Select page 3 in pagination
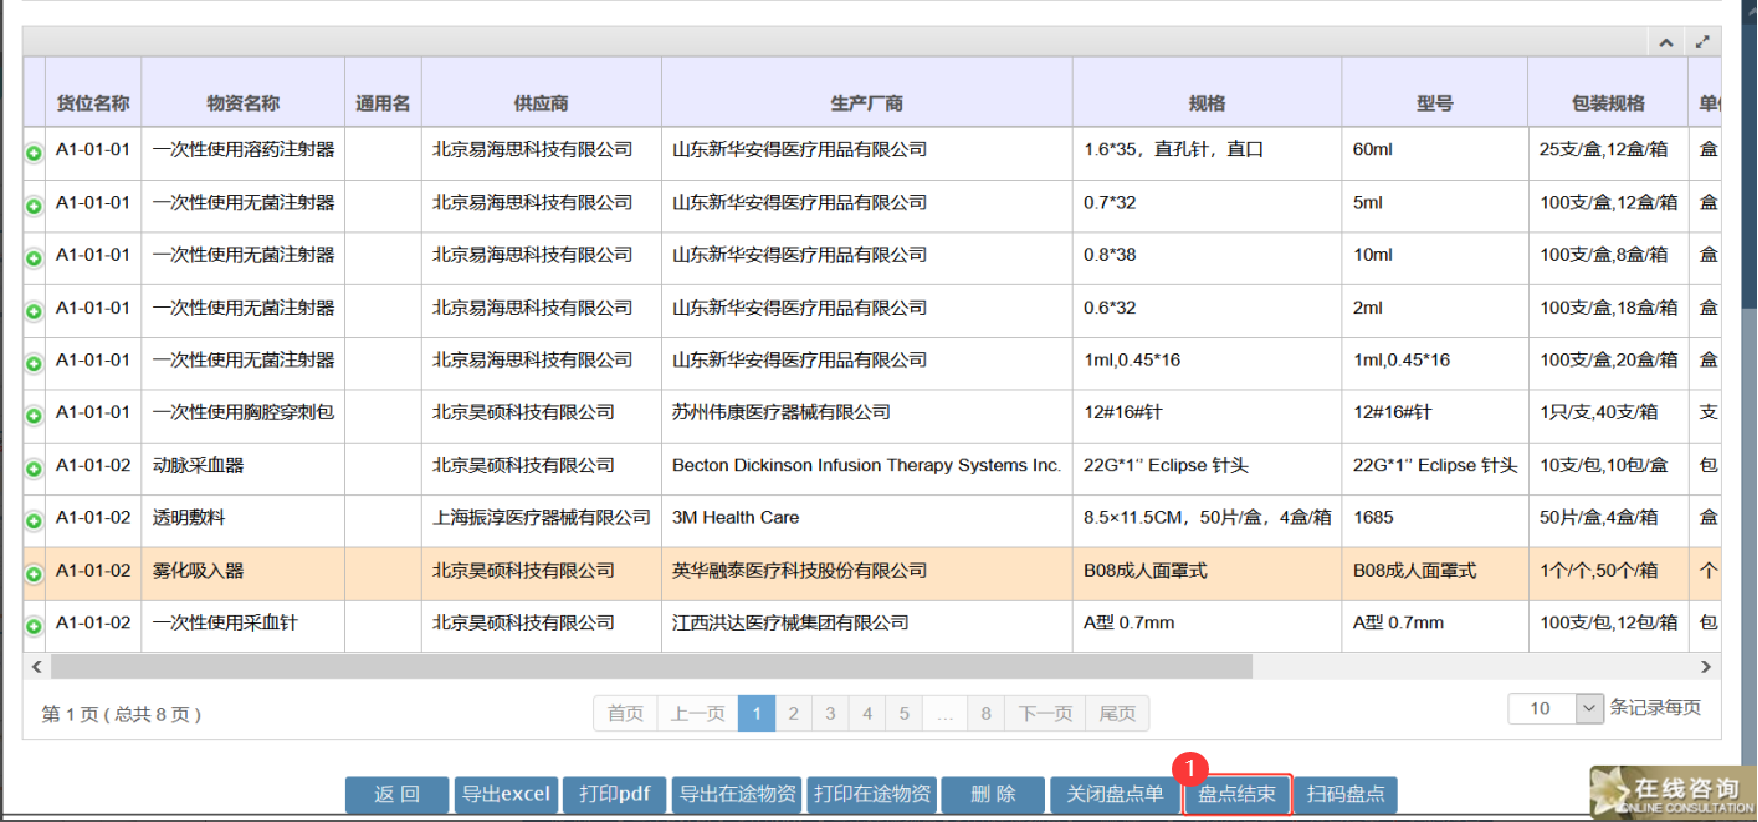The image size is (1758, 822). click(x=830, y=714)
